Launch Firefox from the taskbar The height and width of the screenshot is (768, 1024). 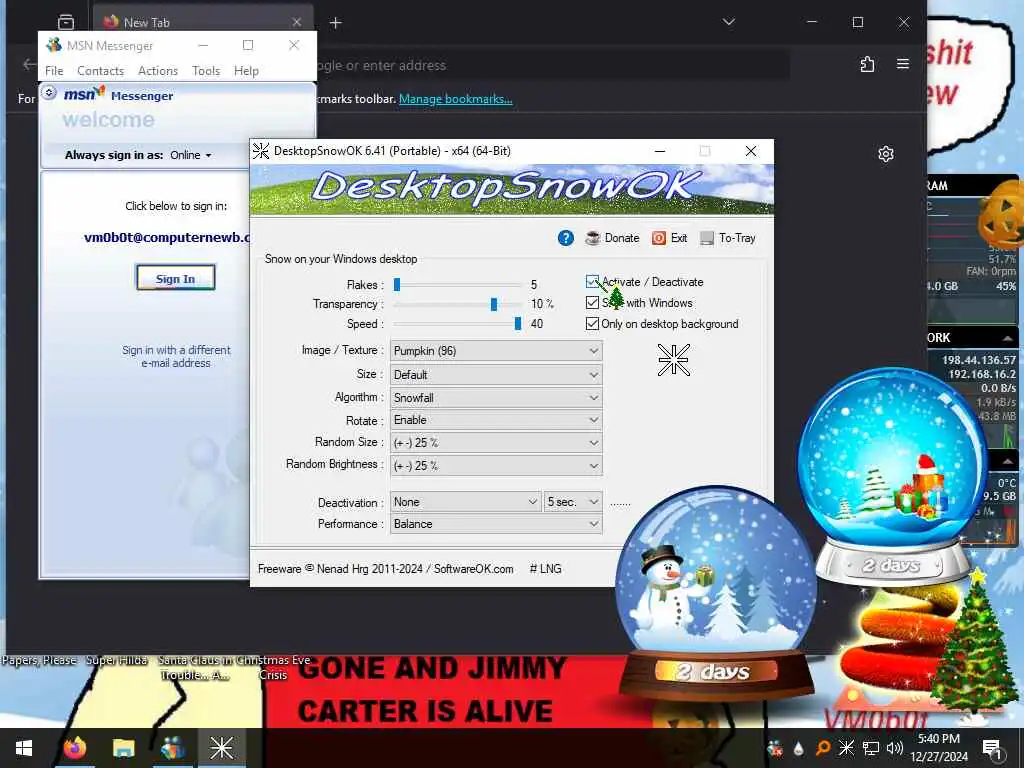point(75,748)
